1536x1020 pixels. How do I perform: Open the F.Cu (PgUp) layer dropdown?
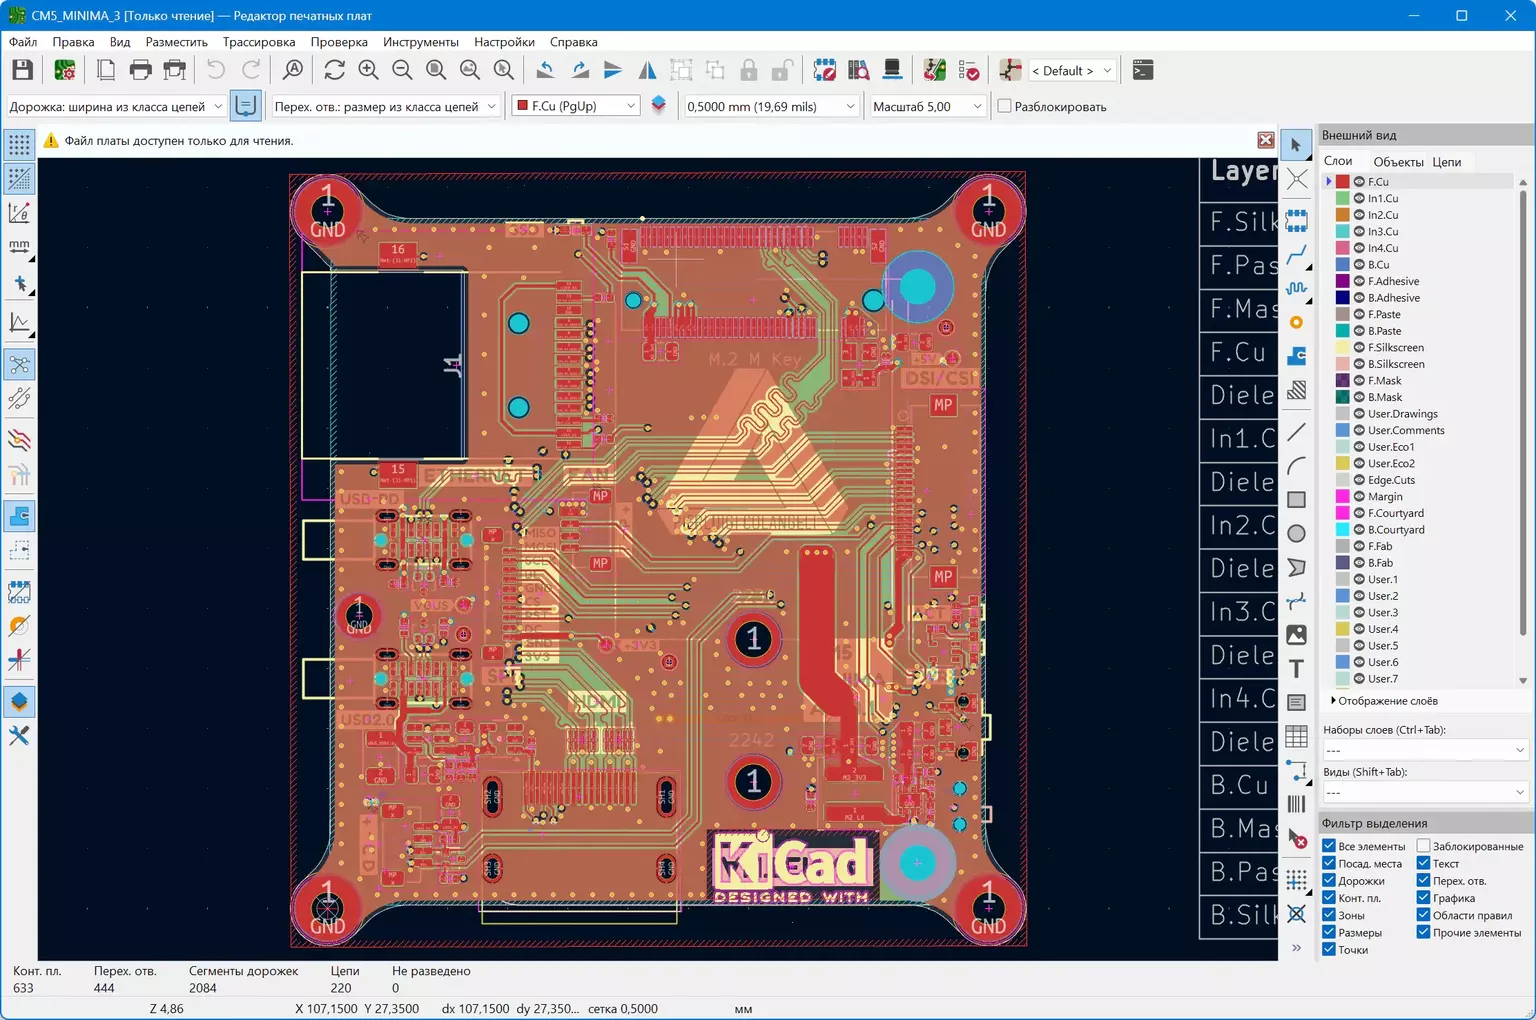click(x=576, y=106)
